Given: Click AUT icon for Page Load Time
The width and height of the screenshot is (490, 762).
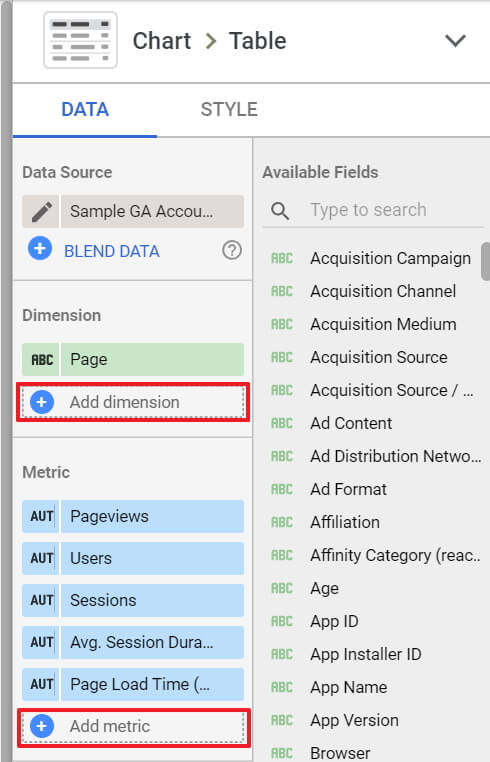Looking at the screenshot, I should 41,684.
